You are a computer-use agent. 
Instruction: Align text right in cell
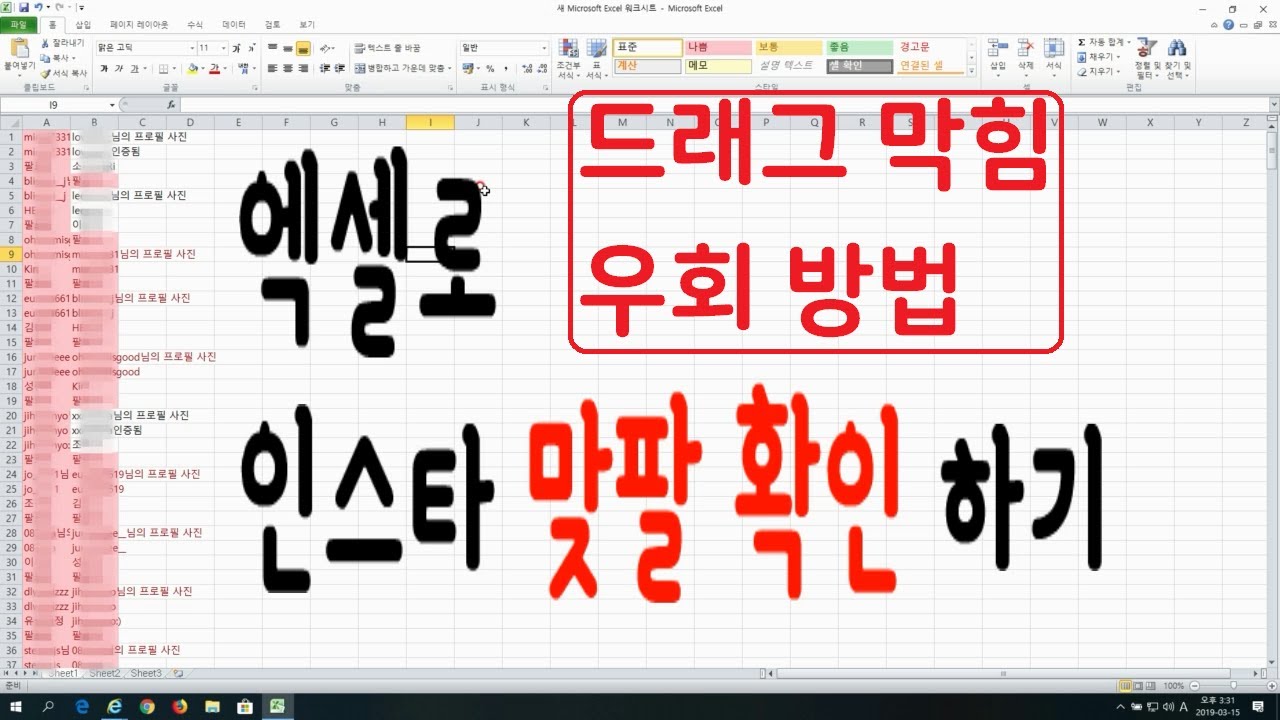click(303, 69)
